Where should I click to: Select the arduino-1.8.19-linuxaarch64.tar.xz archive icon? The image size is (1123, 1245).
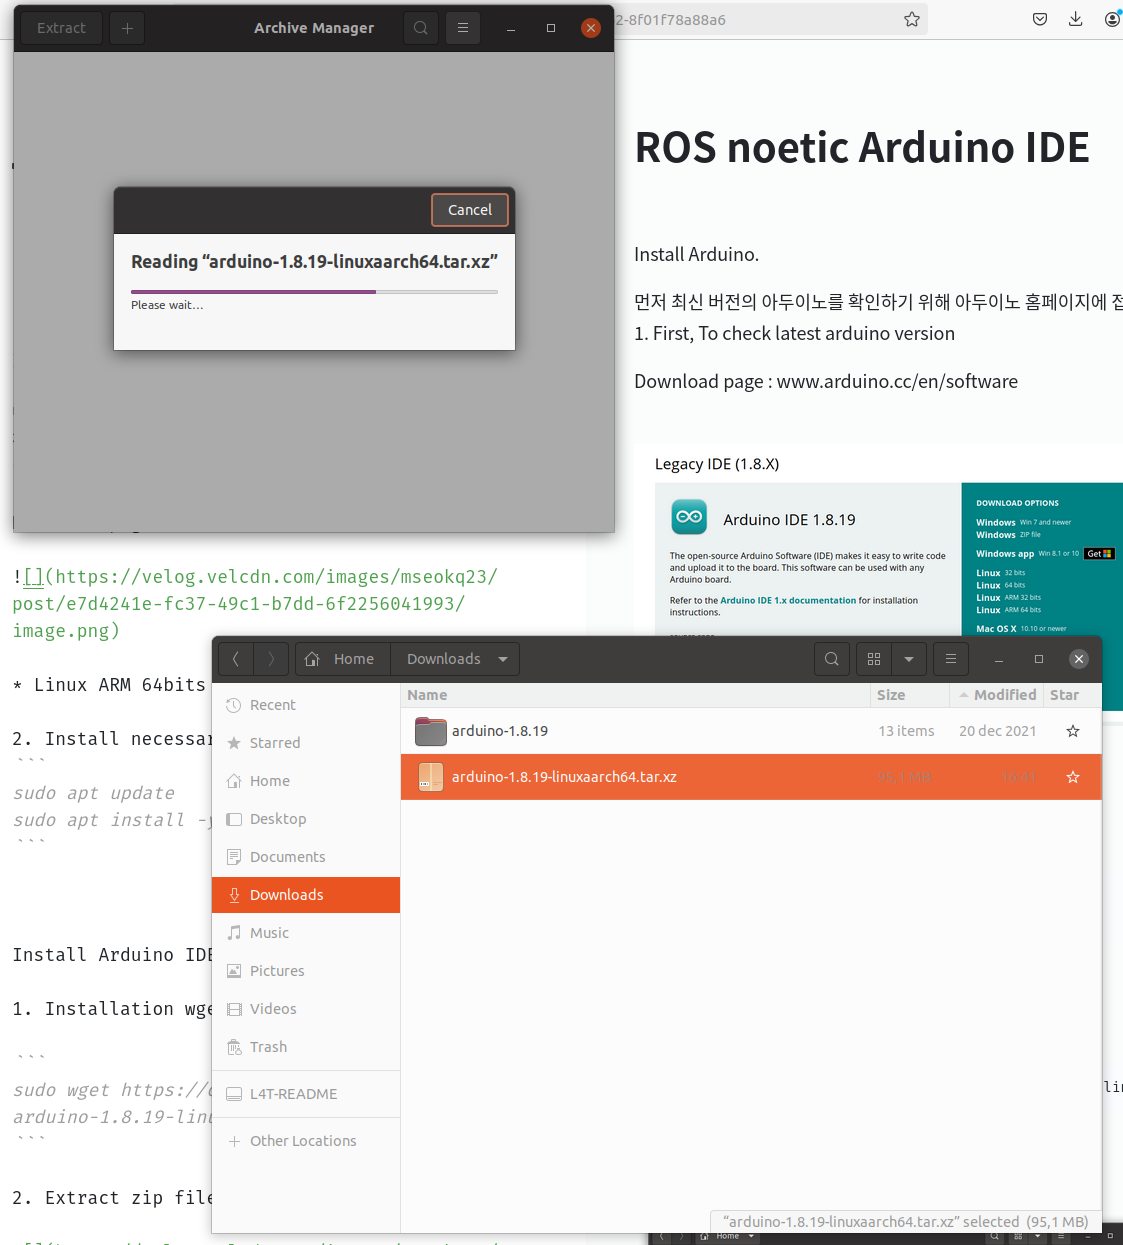point(430,777)
